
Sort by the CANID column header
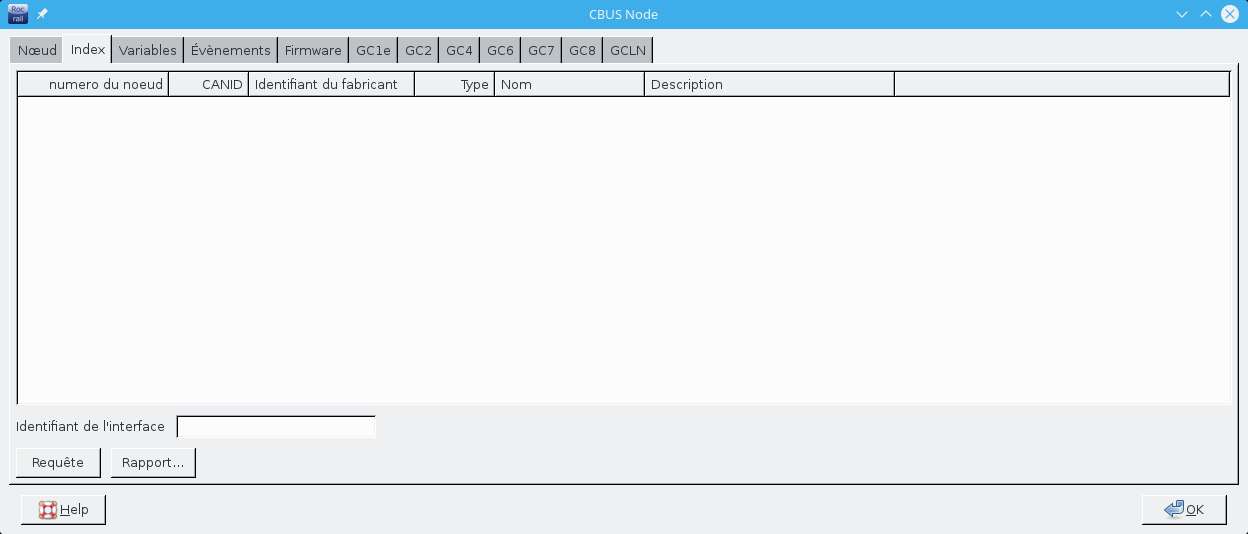(x=209, y=84)
